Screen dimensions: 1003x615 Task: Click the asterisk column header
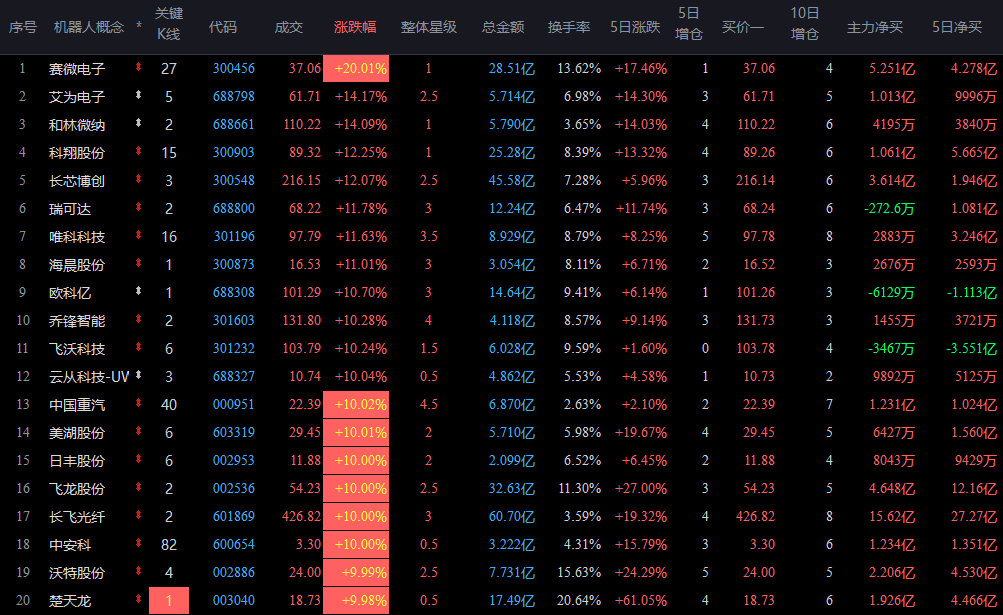(x=139, y=27)
